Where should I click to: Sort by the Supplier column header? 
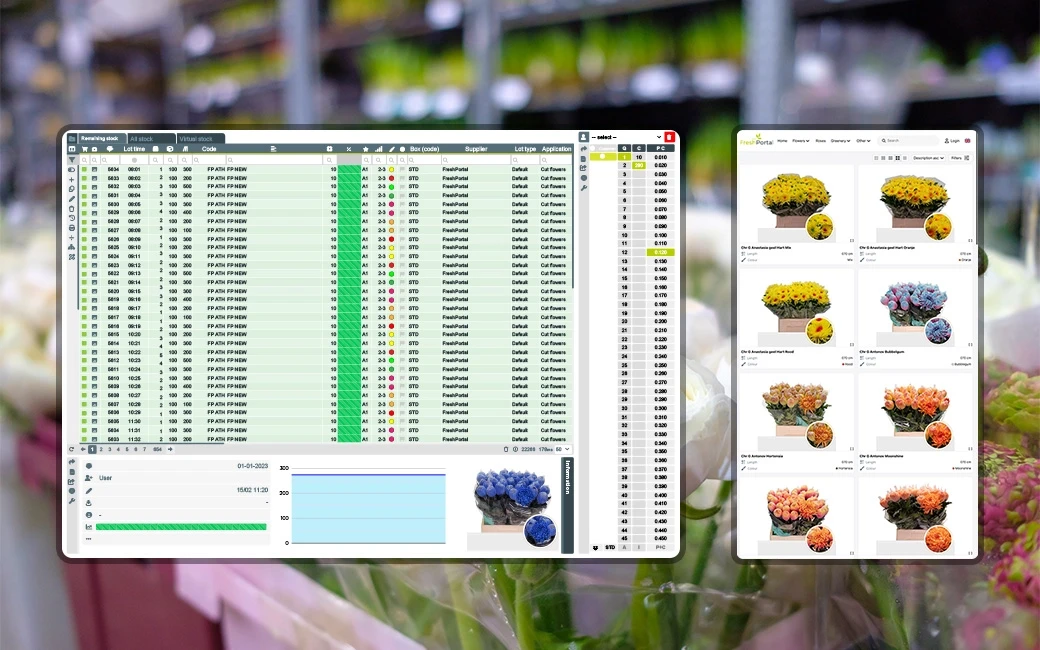pos(476,149)
